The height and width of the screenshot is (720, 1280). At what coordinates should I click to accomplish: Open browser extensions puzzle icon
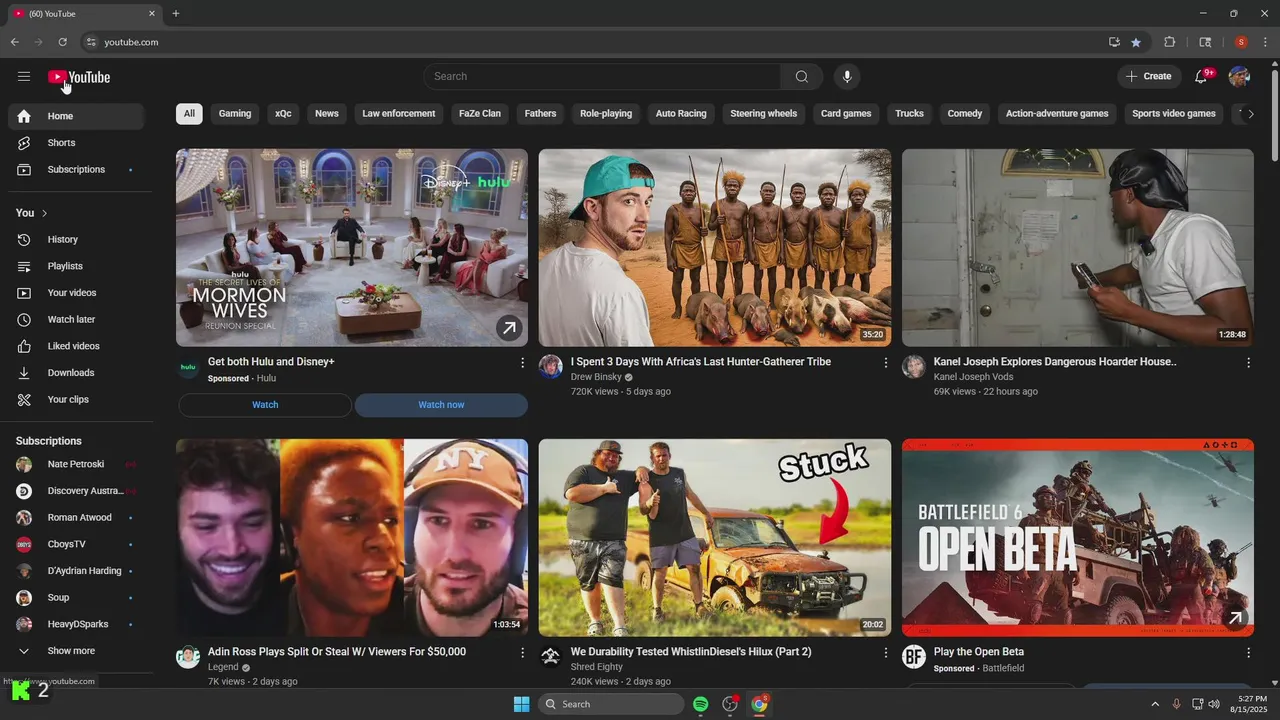pyautogui.click(x=1169, y=42)
